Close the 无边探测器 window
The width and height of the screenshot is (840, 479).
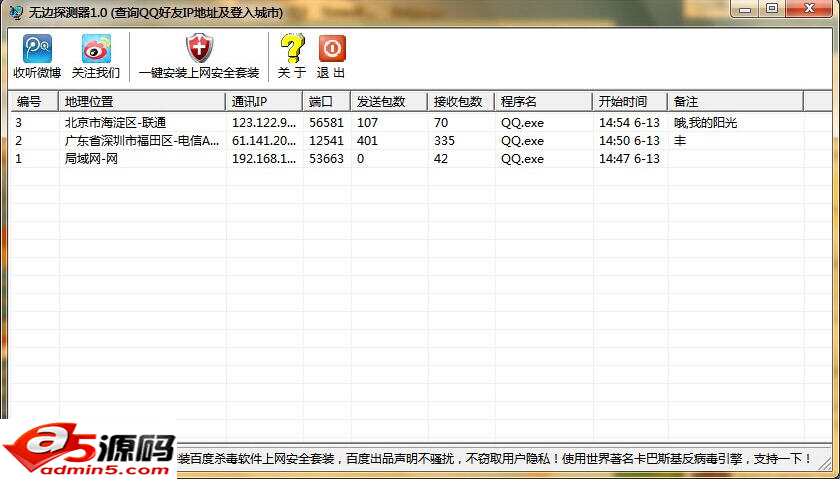[809, 9]
